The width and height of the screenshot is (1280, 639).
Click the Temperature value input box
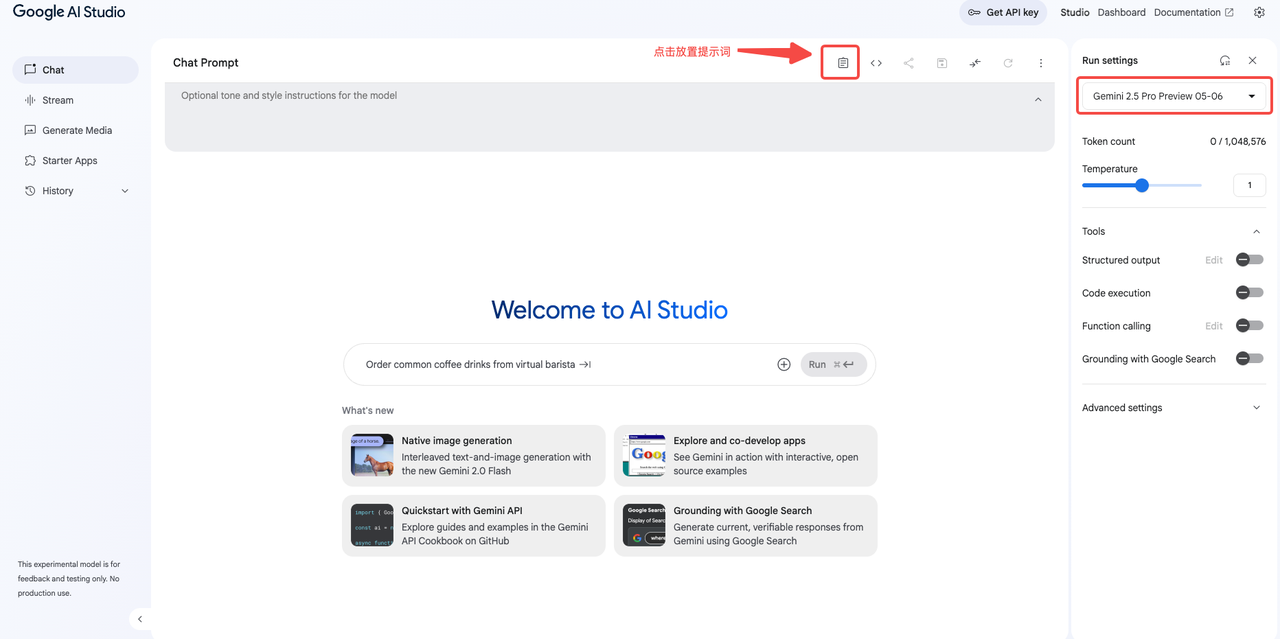[x=1250, y=185]
